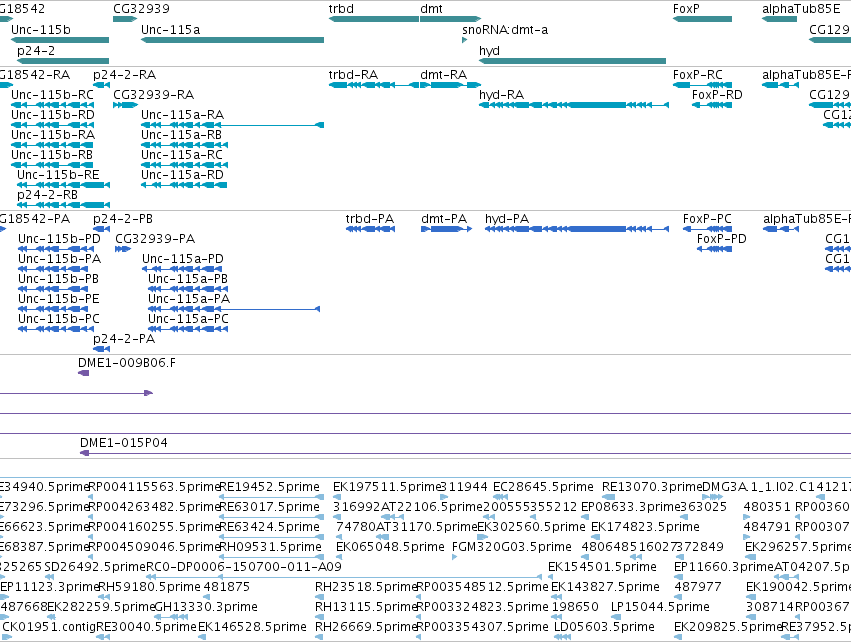Select the RE63424.5prime EST label
851x642 pixels.
click(x=269, y=527)
